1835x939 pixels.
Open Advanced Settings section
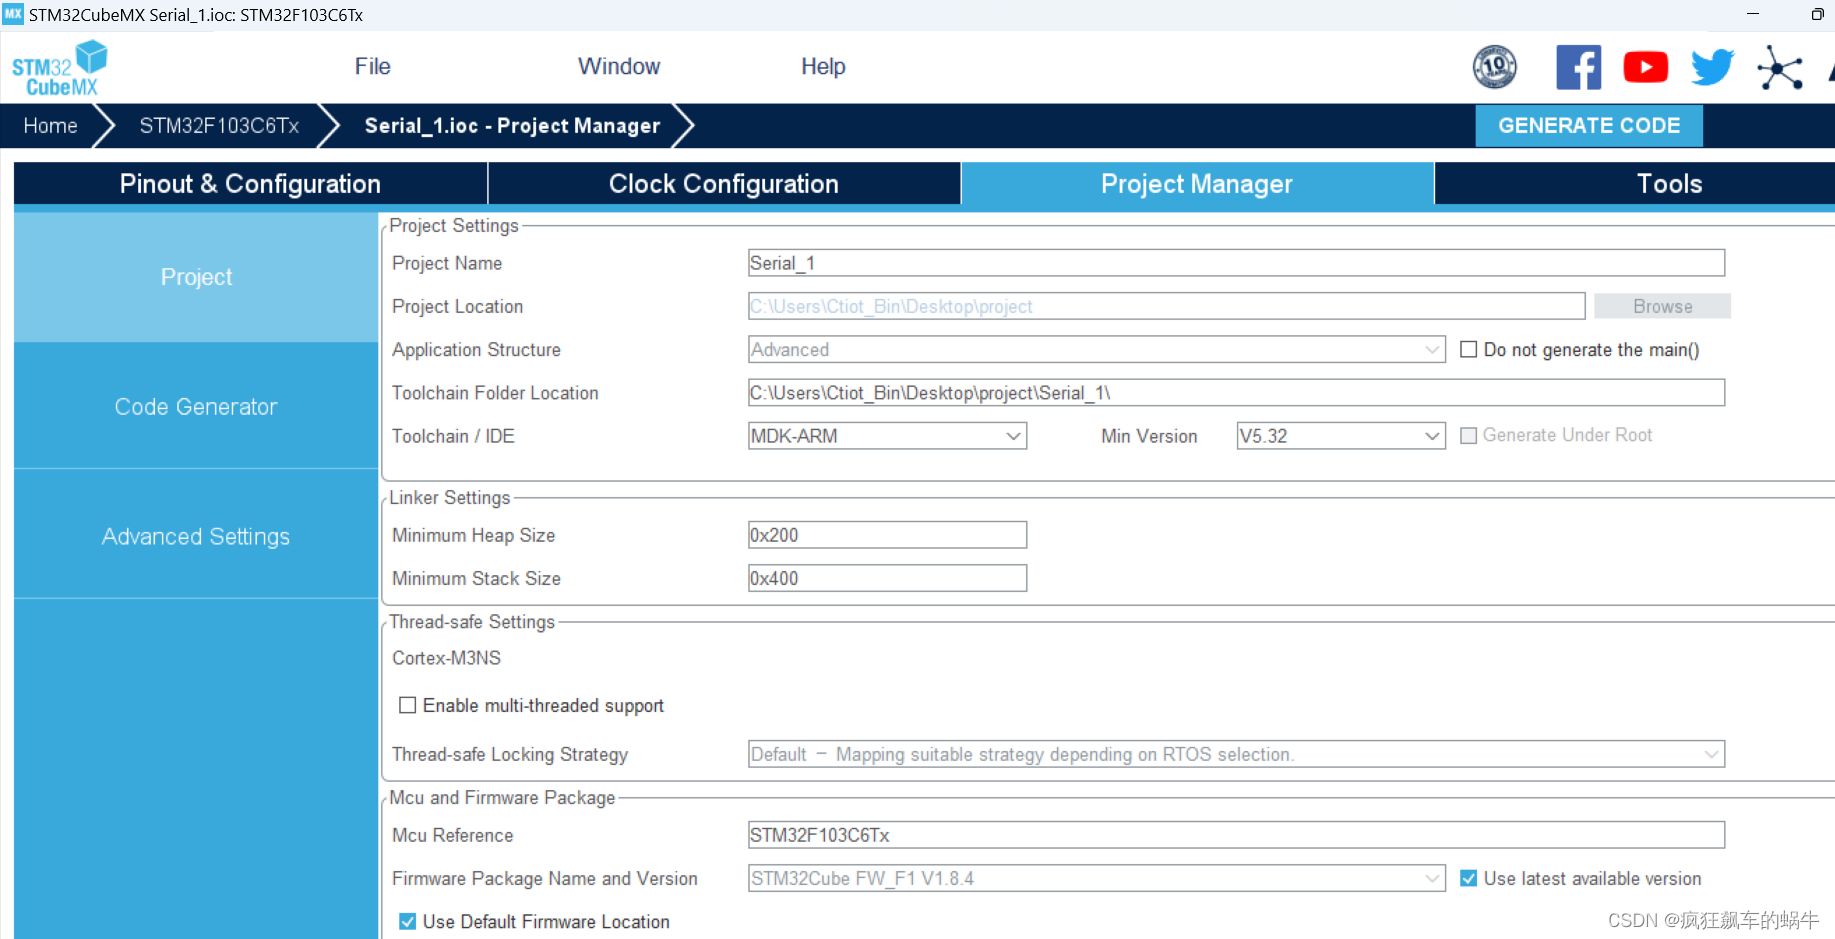coord(196,536)
